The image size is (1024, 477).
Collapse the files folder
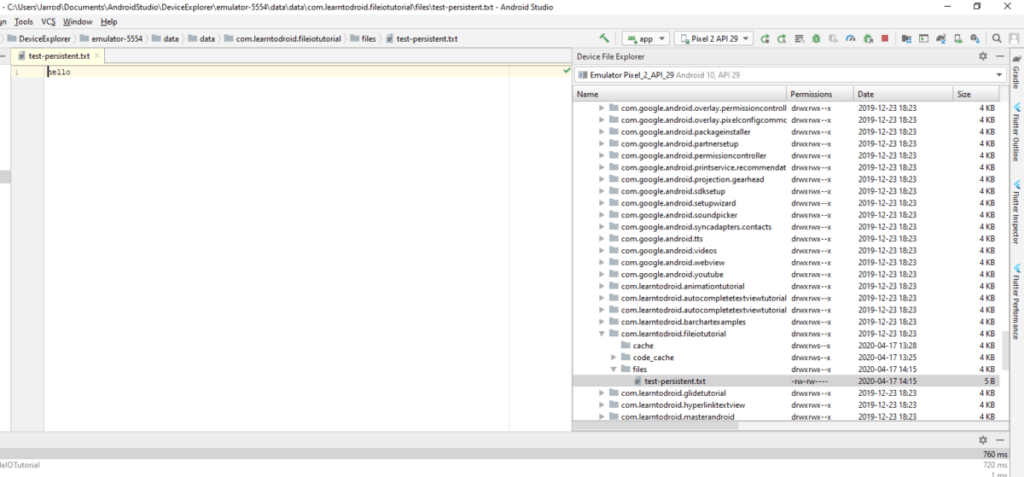(x=614, y=369)
